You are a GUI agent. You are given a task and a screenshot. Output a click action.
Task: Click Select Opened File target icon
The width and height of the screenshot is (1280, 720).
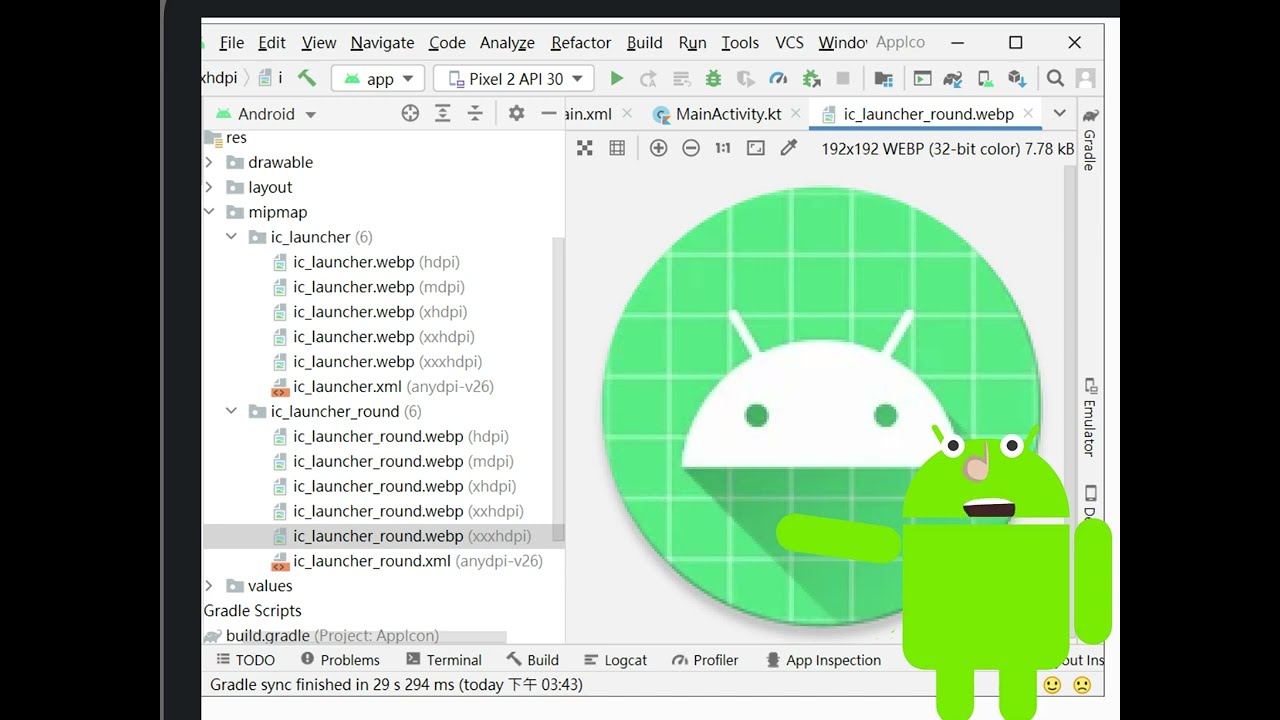coord(410,114)
